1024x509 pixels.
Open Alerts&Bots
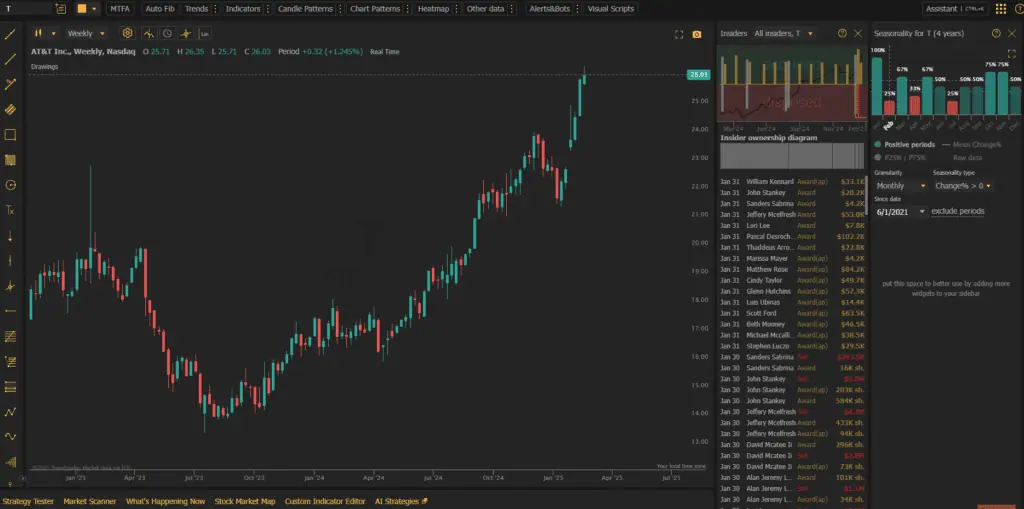[x=549, y=9]
